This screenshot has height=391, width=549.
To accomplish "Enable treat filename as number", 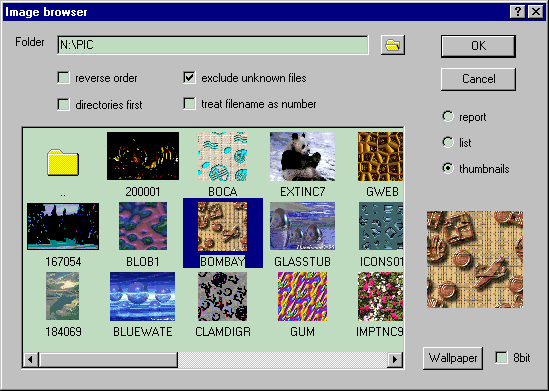I will (x=189, y=104).
